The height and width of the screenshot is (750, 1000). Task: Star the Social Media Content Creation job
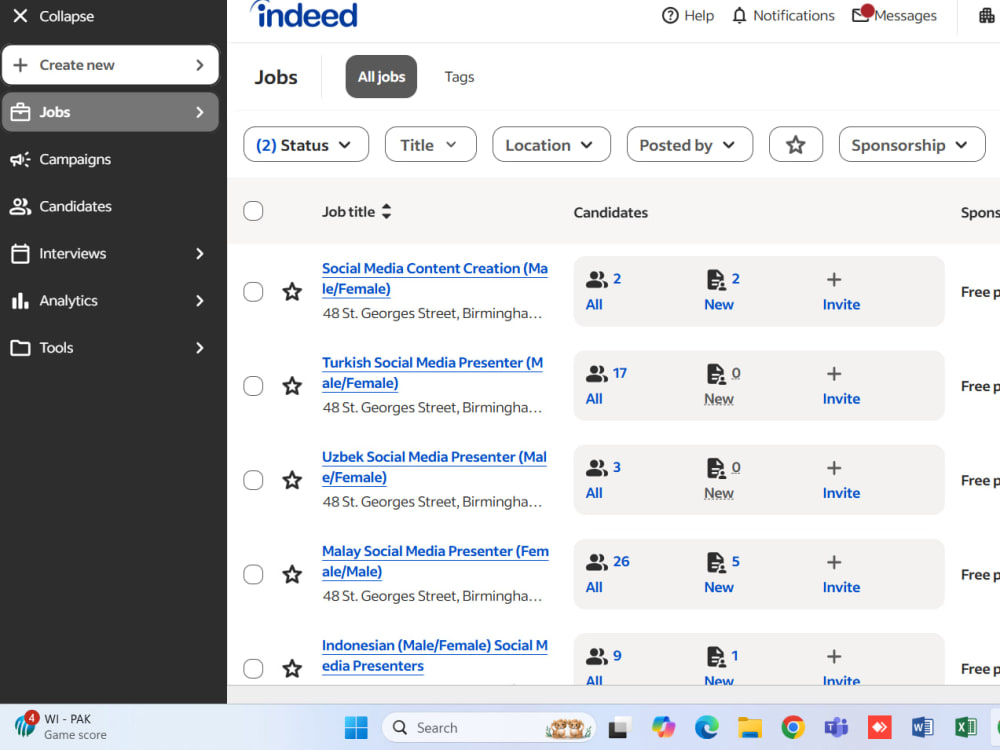coord(292,291)
